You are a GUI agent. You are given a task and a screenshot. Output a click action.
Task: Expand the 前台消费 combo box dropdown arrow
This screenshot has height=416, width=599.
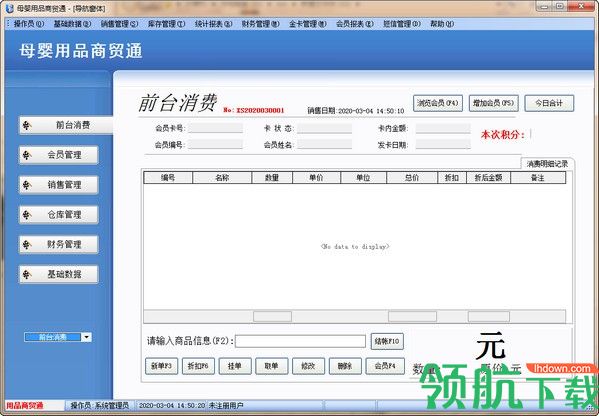(x=87, y=337)
